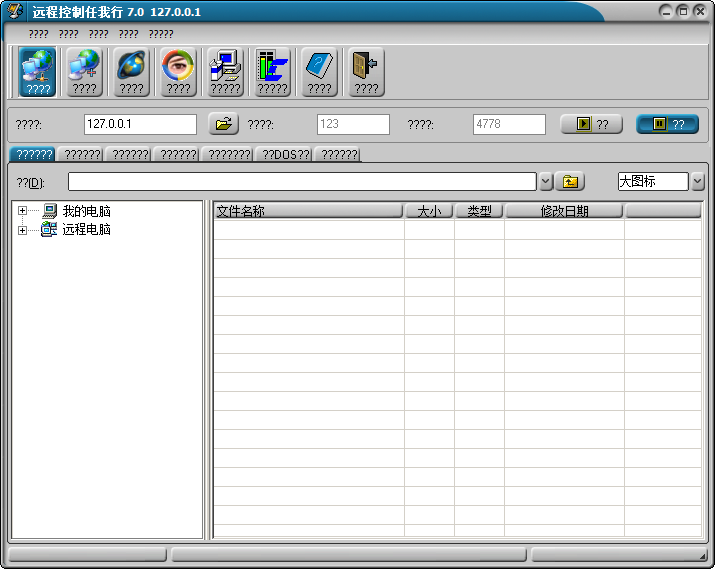Switch to the ??DOS?? tab
Viewport: 715px width, 569px height.
pos(285,155)
